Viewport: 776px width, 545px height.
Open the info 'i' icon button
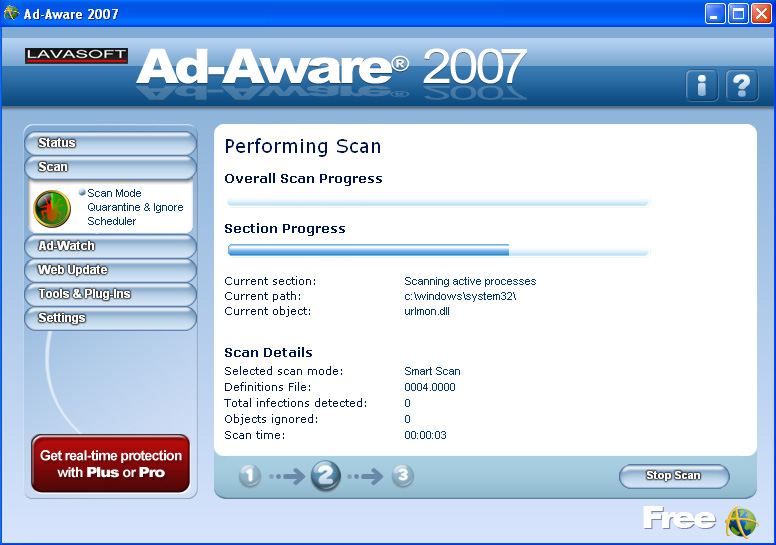click(x=702, y=86)
